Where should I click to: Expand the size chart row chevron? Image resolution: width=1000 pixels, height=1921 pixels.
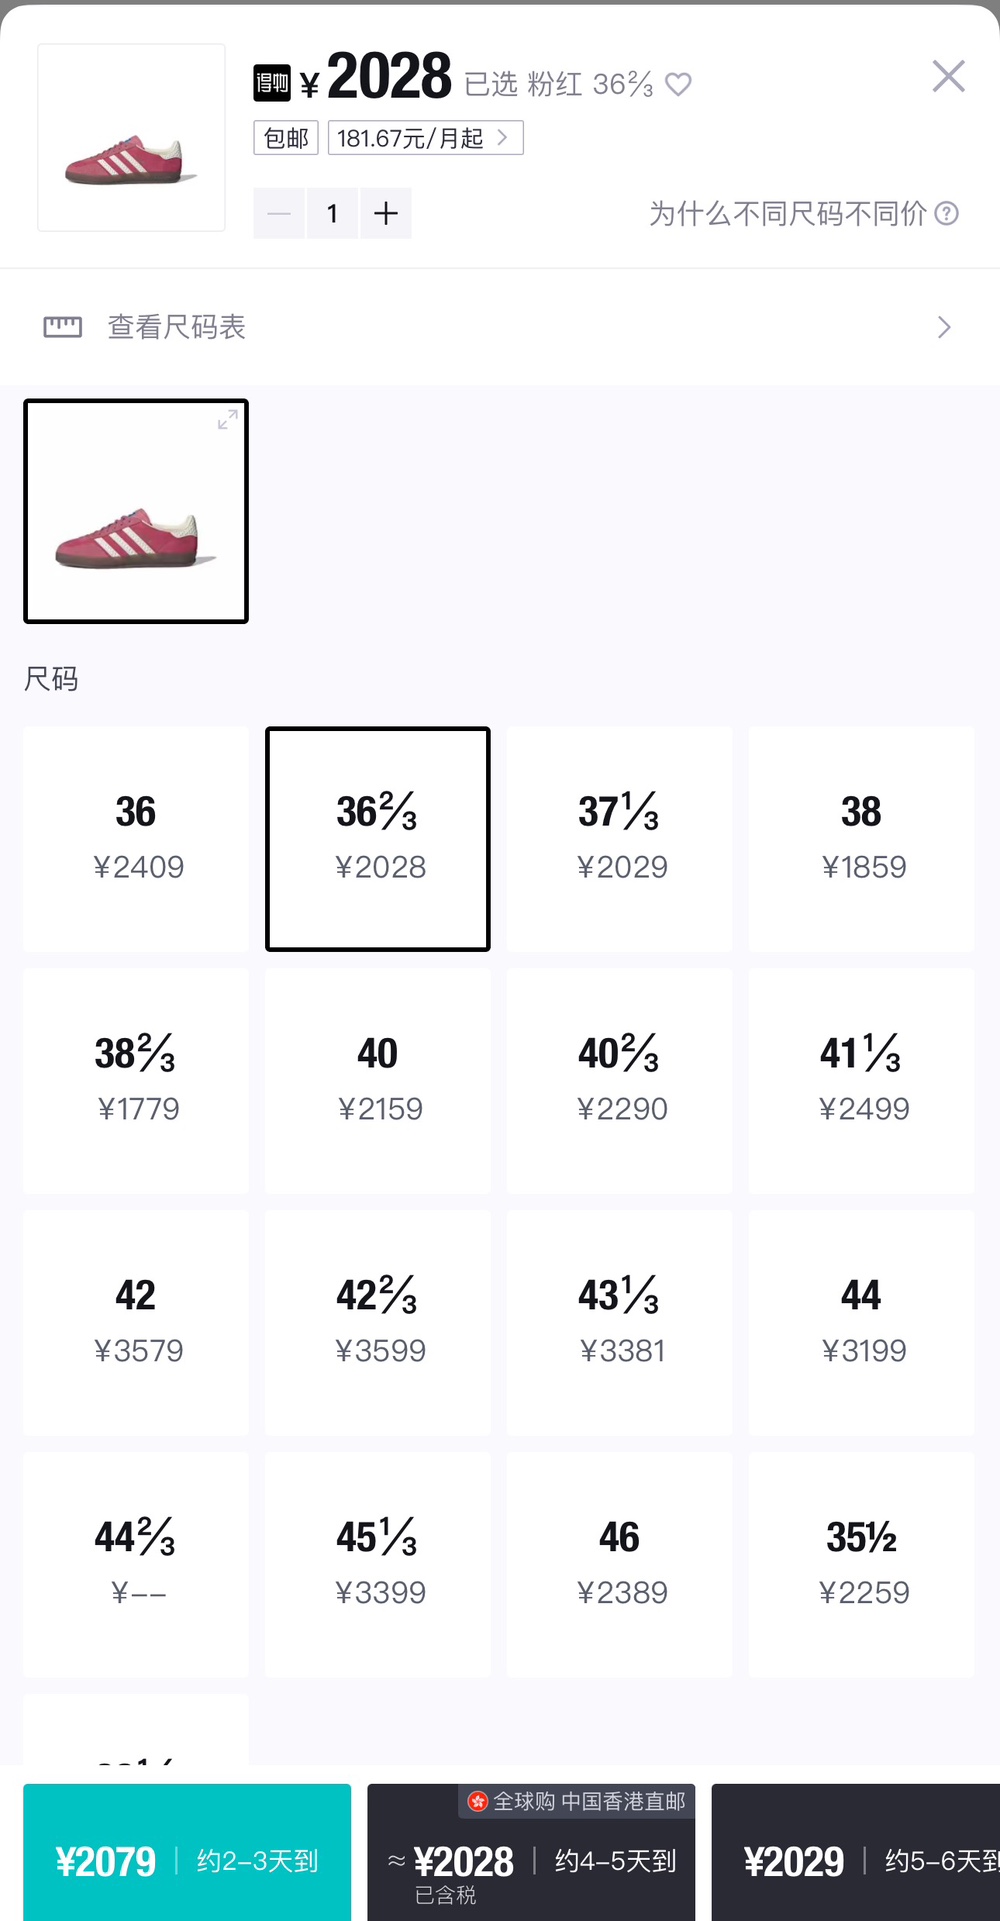click(943, 327)
